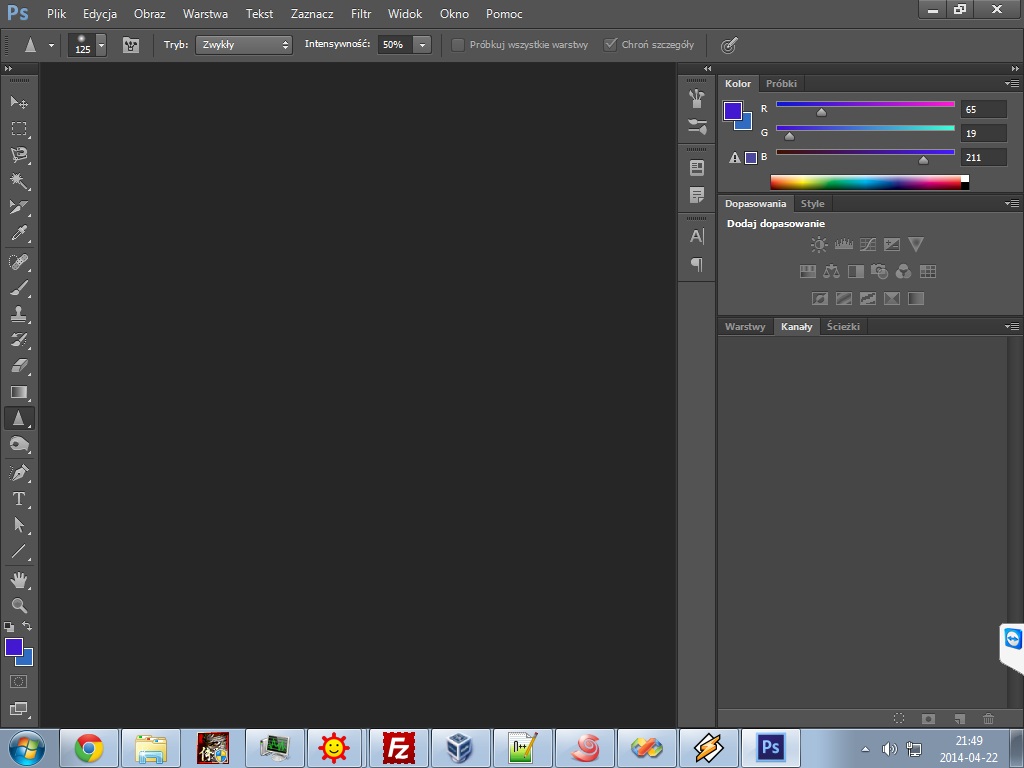
Task: Edit the Intensywność 50% field
Action: coord(395,44)
